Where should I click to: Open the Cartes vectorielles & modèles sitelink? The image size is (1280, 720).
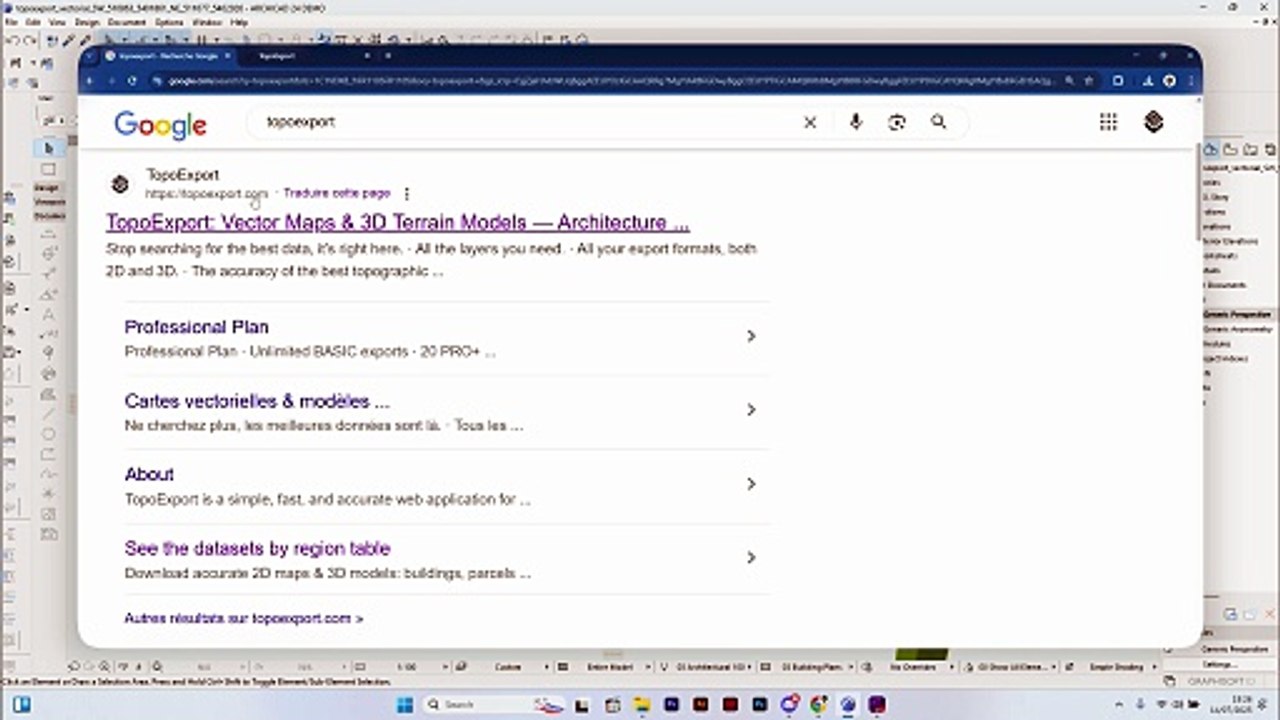tap(257, 401)
